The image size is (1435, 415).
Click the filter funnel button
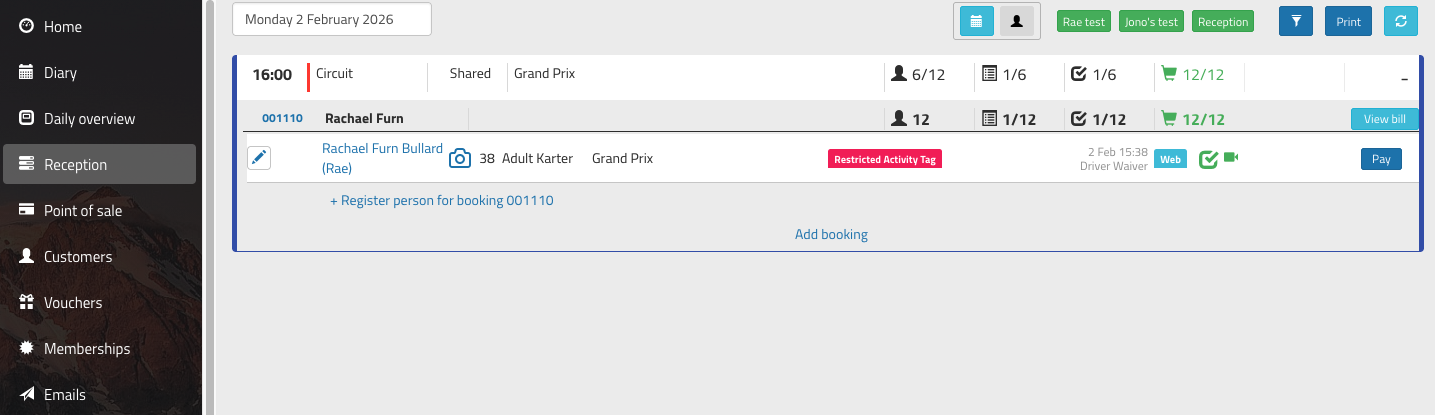pyautogui.click(x=1295, y=21)
